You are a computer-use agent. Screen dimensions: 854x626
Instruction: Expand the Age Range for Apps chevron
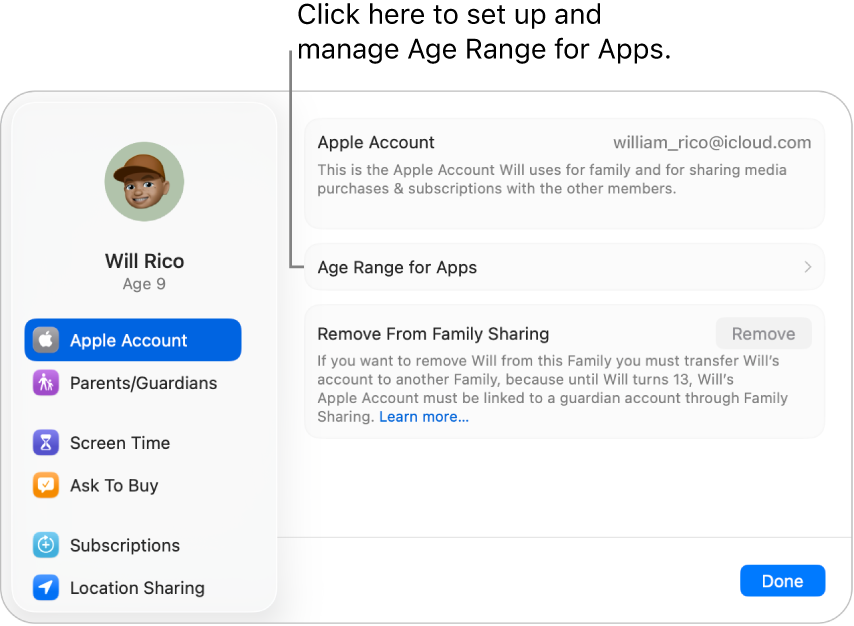tap(808, 267)
